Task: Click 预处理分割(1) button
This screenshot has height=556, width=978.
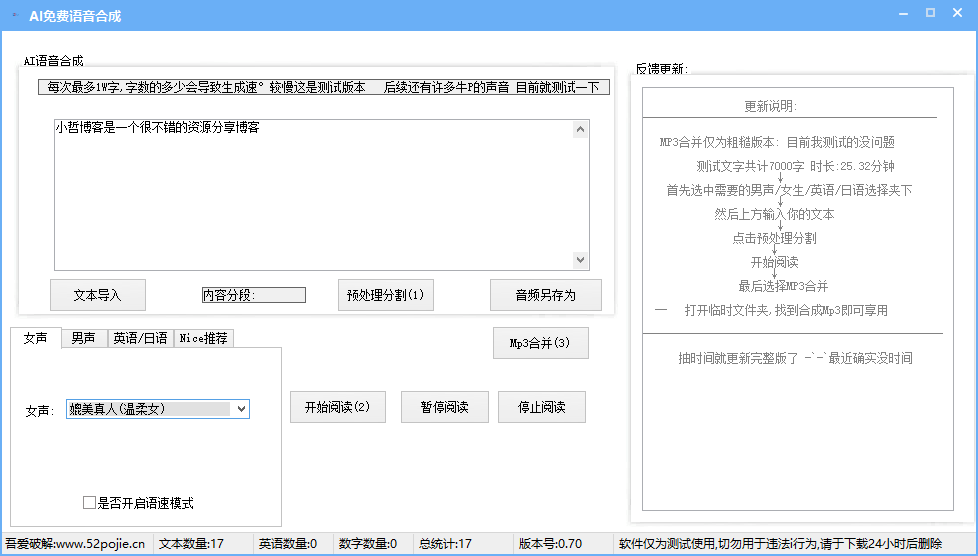Action: (x=385, y=295)
